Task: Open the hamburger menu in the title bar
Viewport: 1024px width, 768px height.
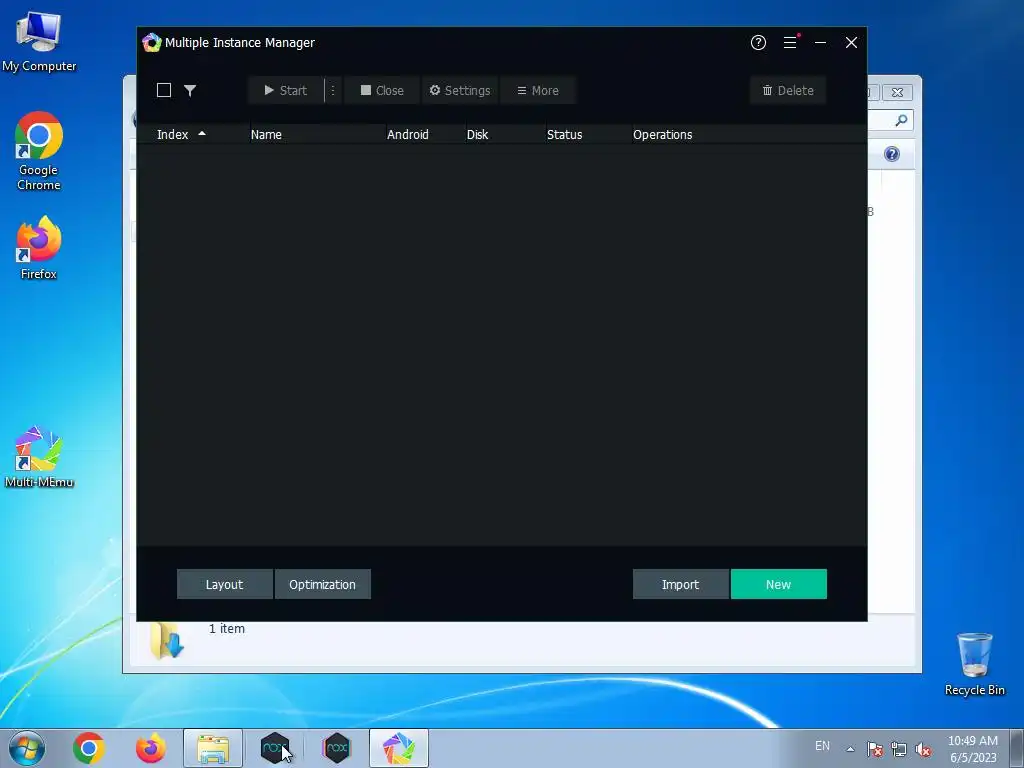Action: pyautogui.click(x=790, y=42)
